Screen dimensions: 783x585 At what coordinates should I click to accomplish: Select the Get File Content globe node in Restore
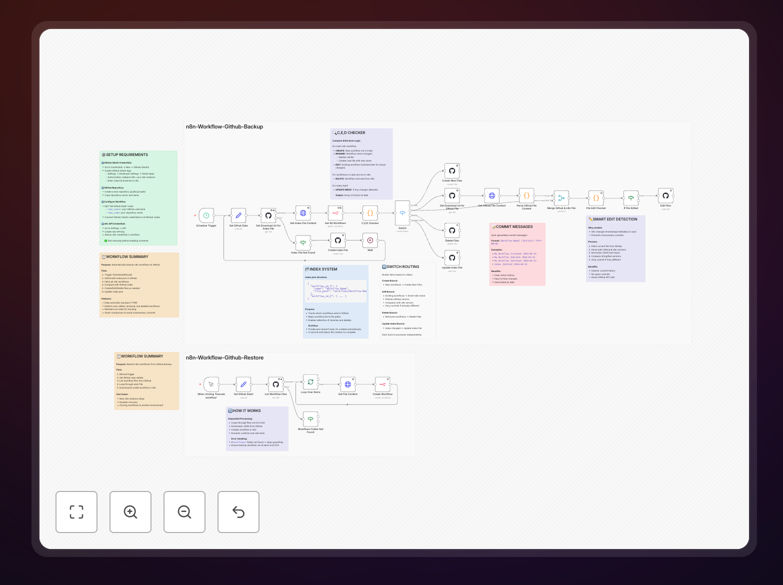(348, 384)
